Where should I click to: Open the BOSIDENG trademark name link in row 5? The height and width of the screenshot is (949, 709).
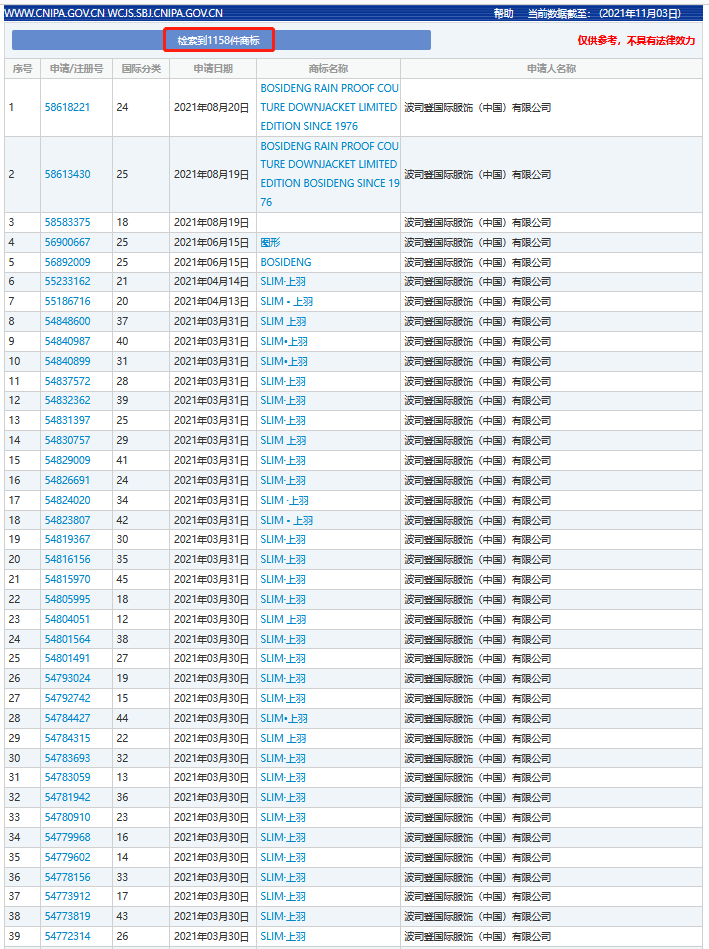coord(286,262)
